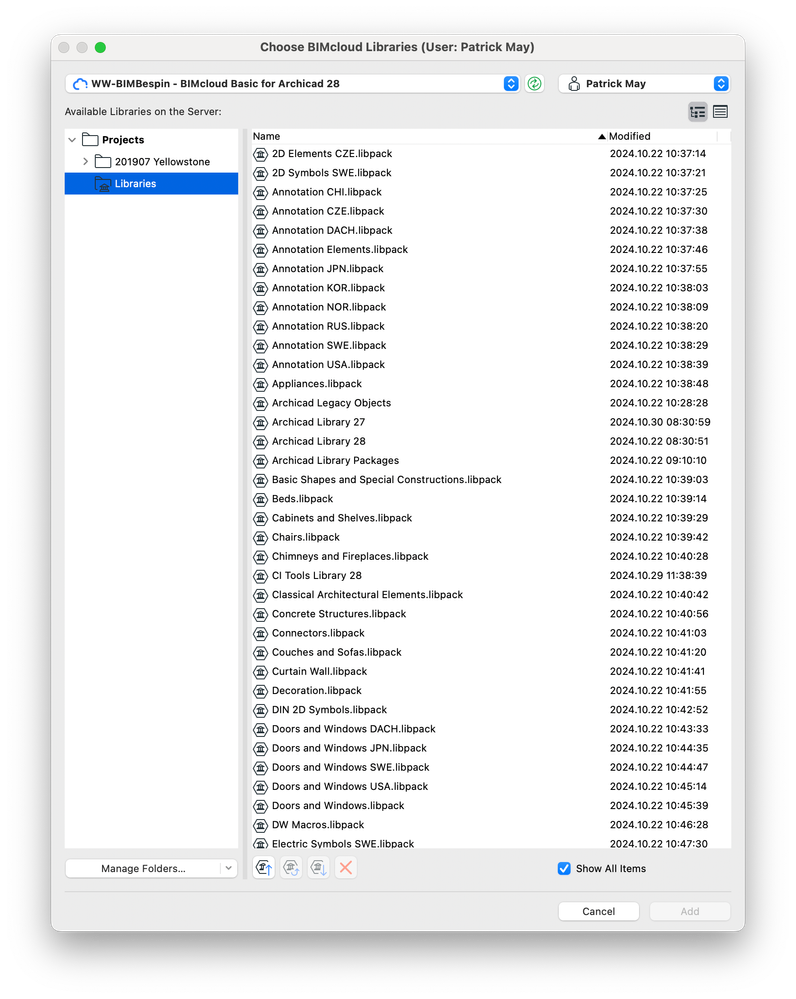Screen dimensions: 796x999
Task: Select Basic Shapes and Special Constructions.libpack
Action: tap(491, 480)
